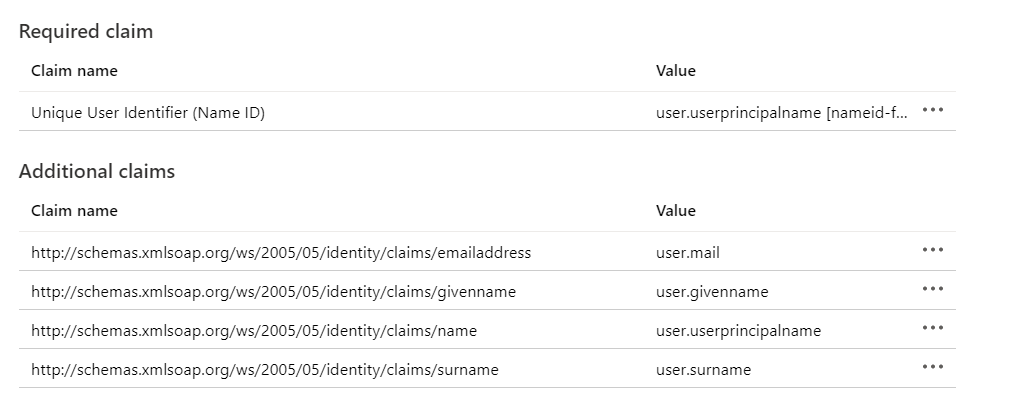This screenshot has height=415, width=1024.
Task: Select the identity/claims/name claim row
Action: point(254,331)
